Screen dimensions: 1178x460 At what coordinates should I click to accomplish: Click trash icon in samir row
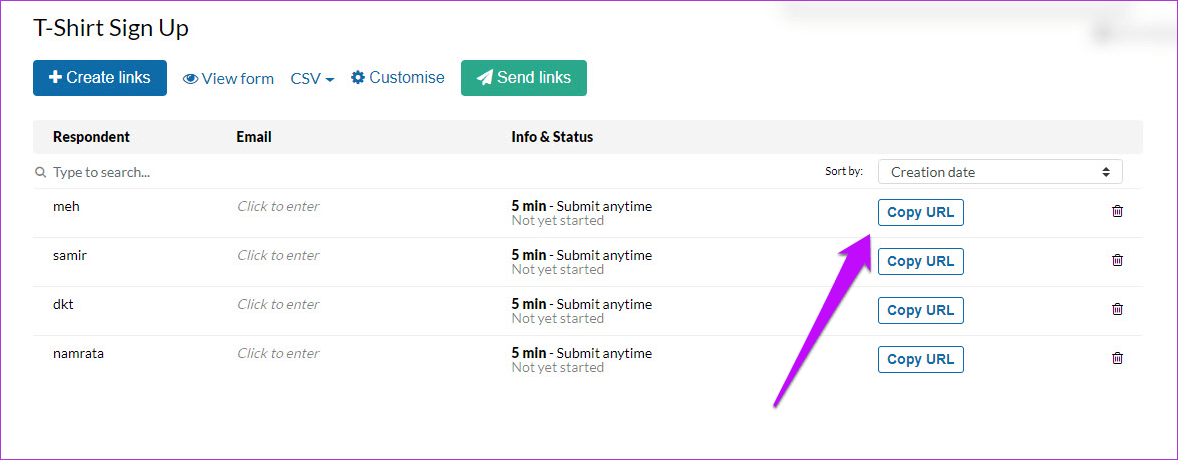pos(1117,260)
